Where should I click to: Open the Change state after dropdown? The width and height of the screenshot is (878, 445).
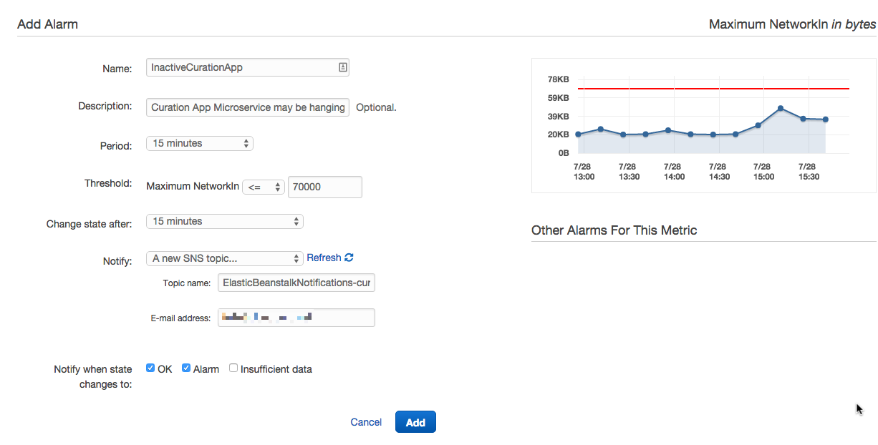(224, 221)
